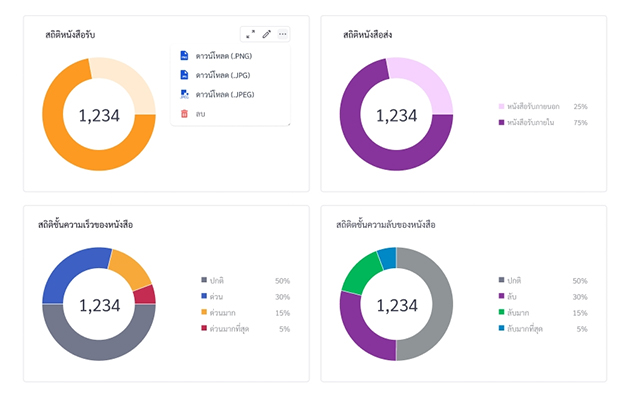Click the สถิติชั้นความลับของหนังสือ chart title

393,225
